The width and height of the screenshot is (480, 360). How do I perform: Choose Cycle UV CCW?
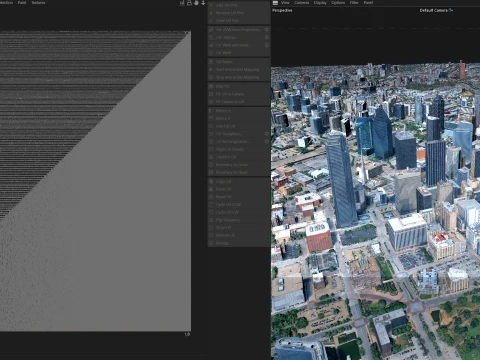coord(239,204)
